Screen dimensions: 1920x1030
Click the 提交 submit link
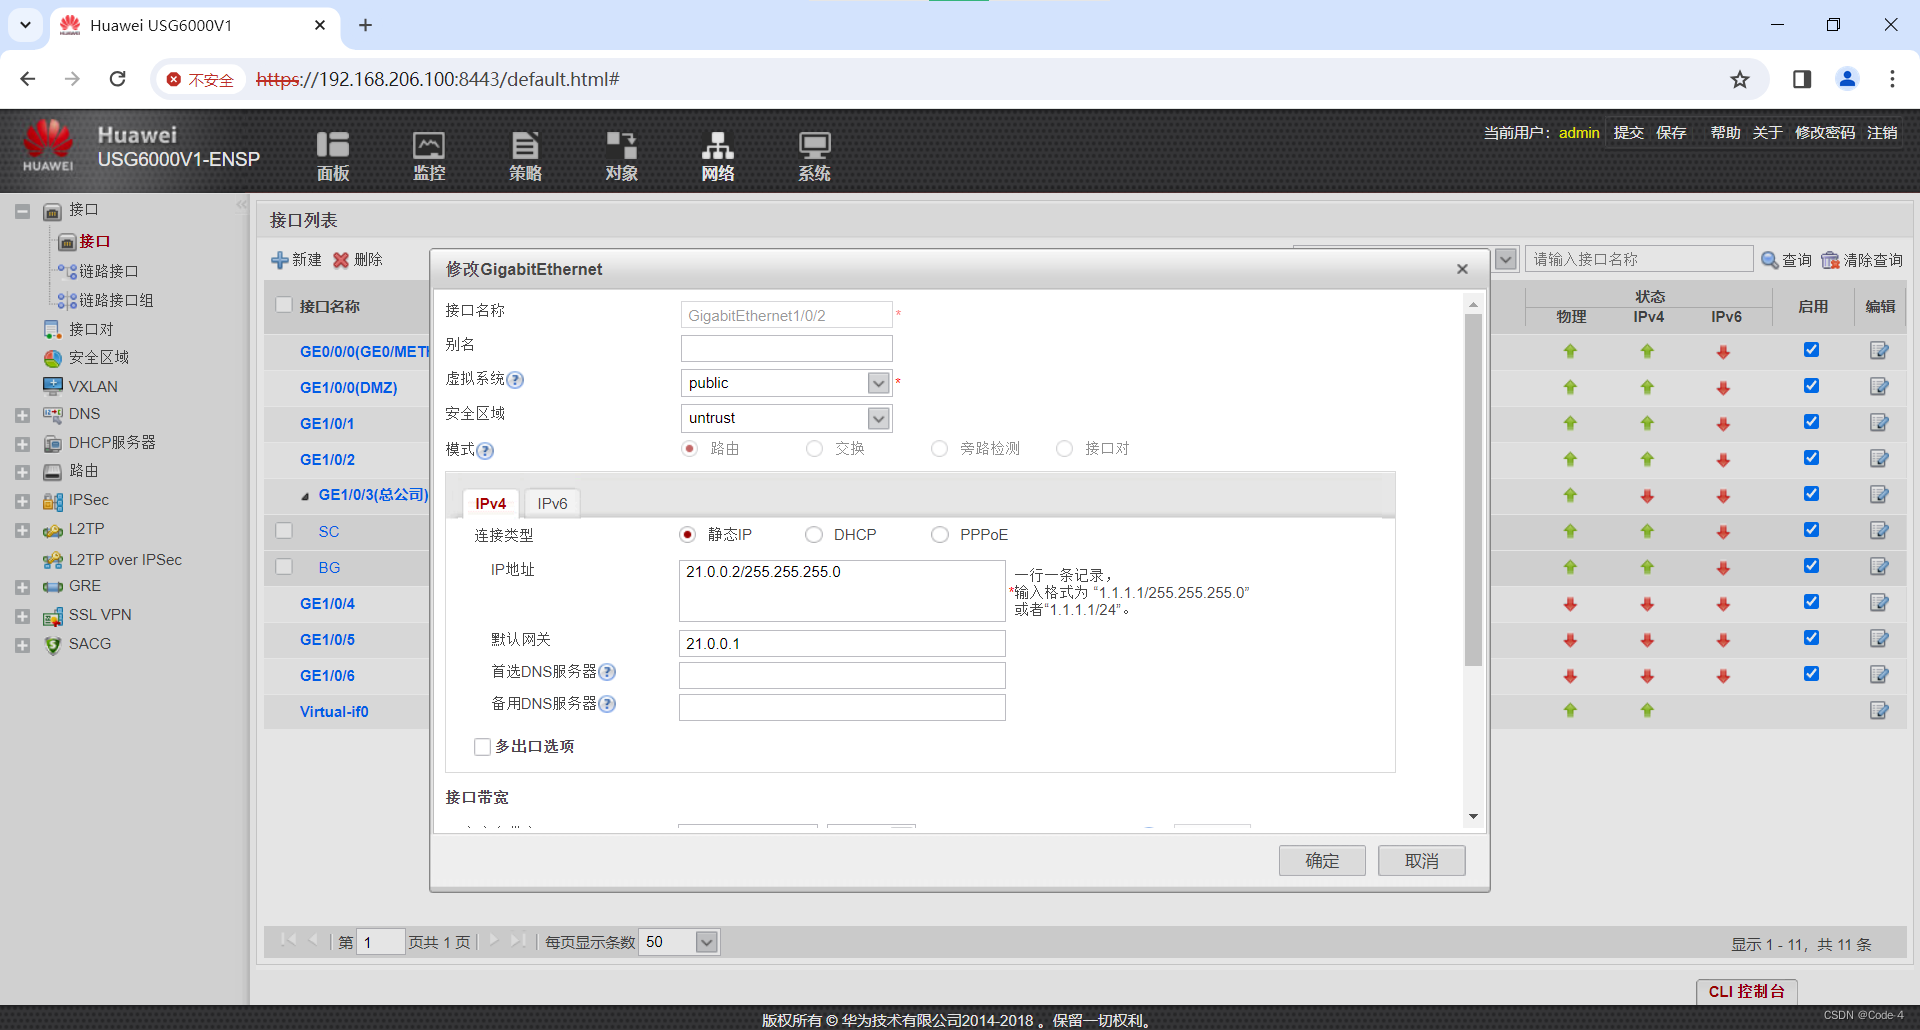[x=1628, y=132]
